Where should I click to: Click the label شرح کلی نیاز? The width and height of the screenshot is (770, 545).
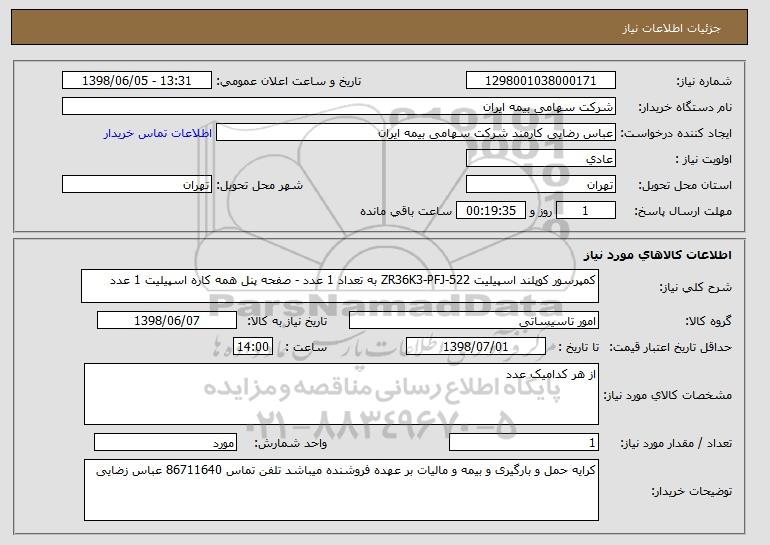click(695, 287)
